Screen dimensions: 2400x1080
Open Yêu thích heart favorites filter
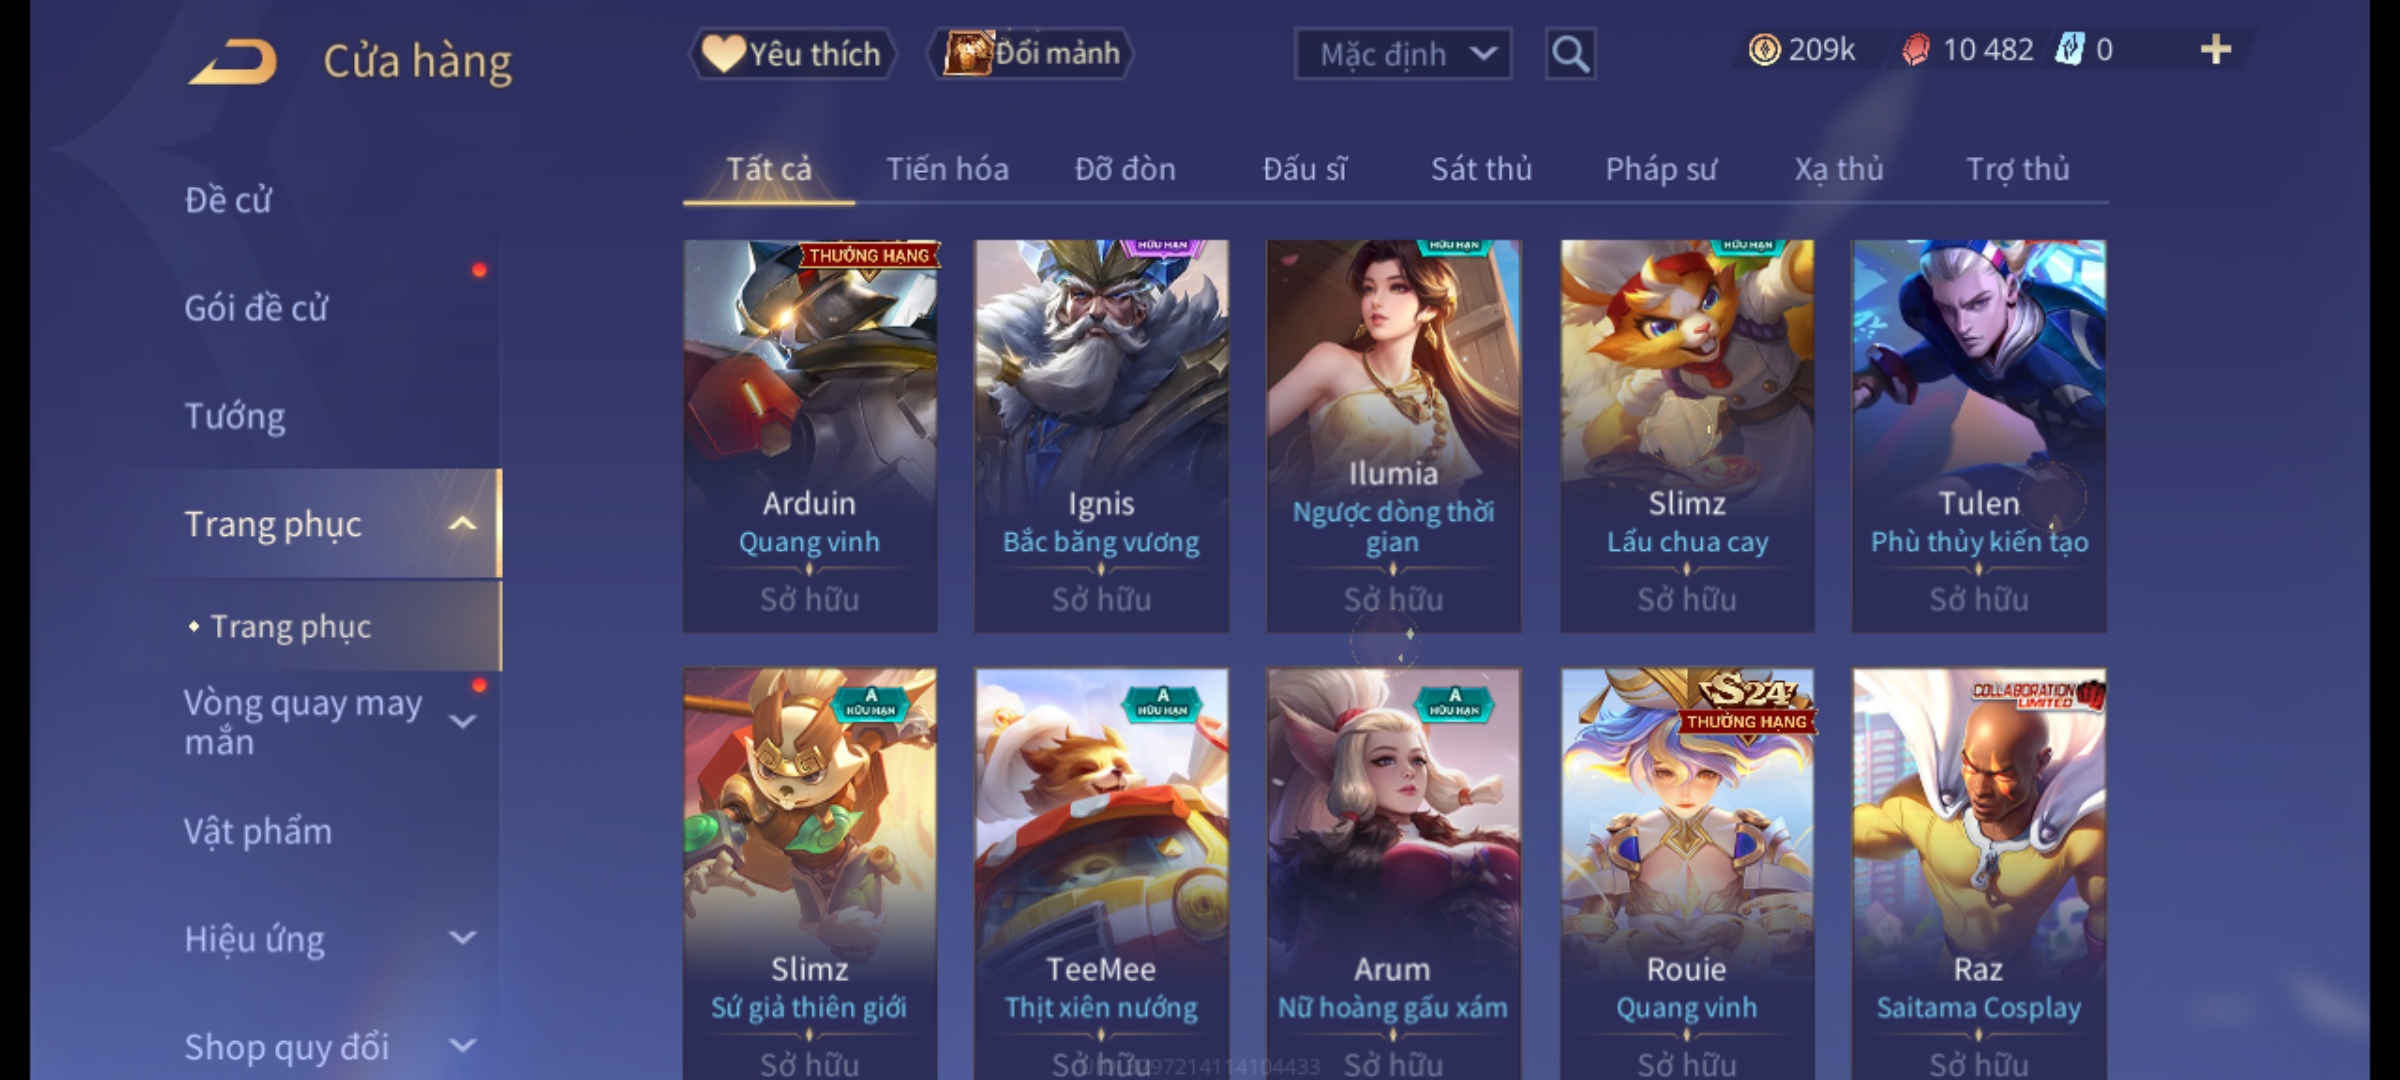792,54
